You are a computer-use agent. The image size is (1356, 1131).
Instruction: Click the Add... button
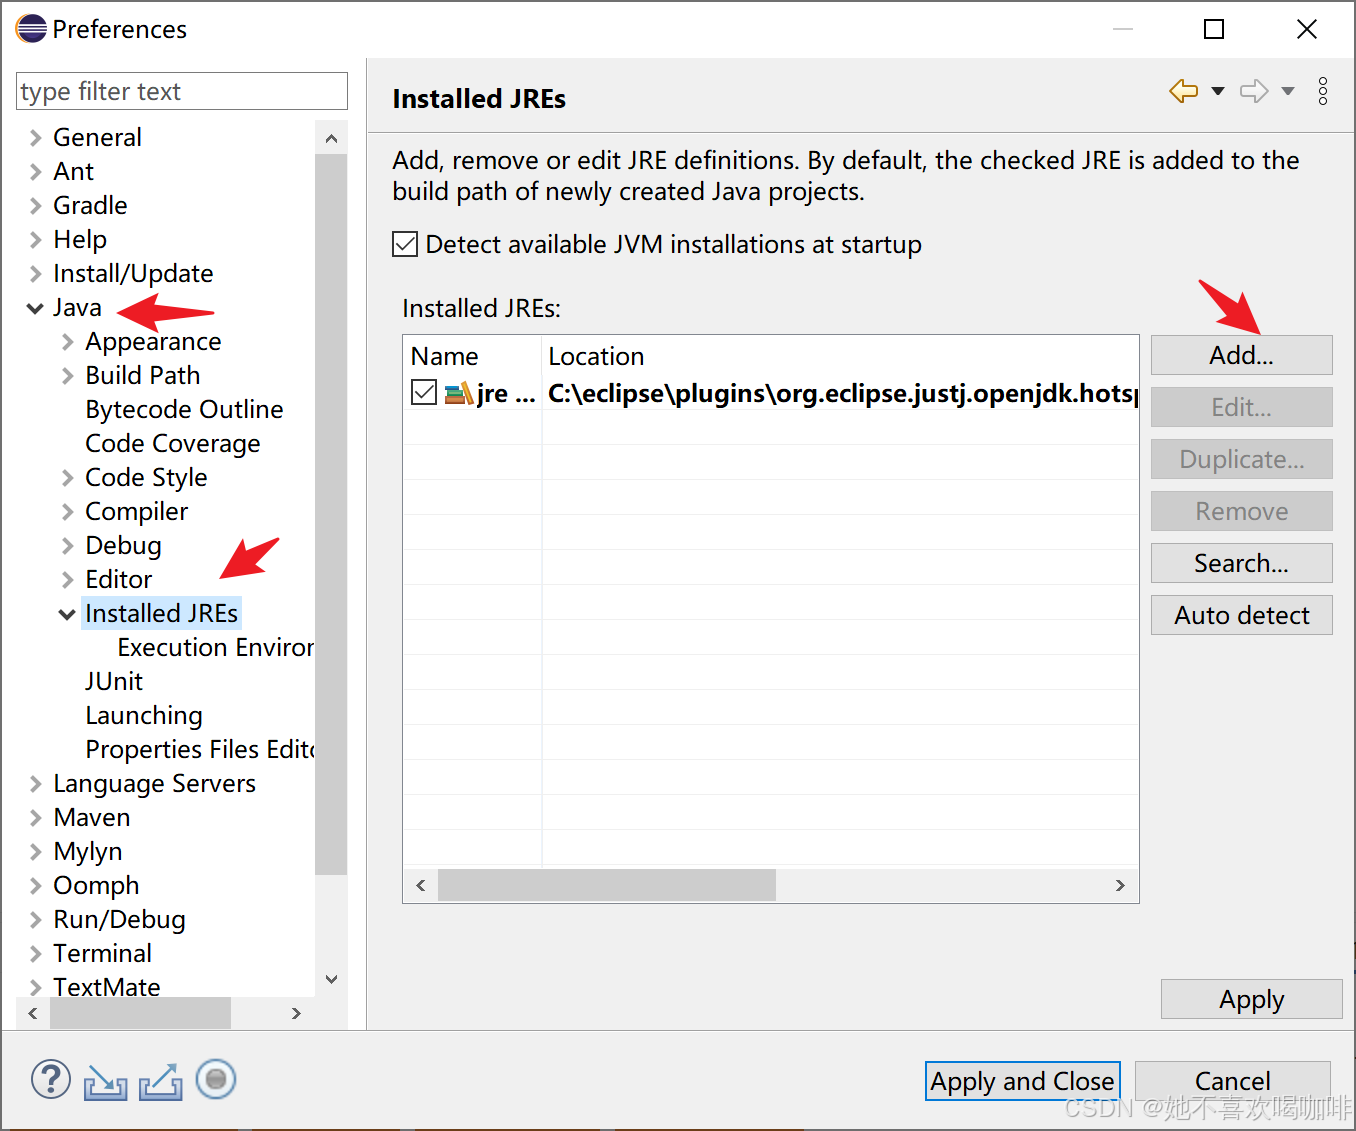(1241, 355)
